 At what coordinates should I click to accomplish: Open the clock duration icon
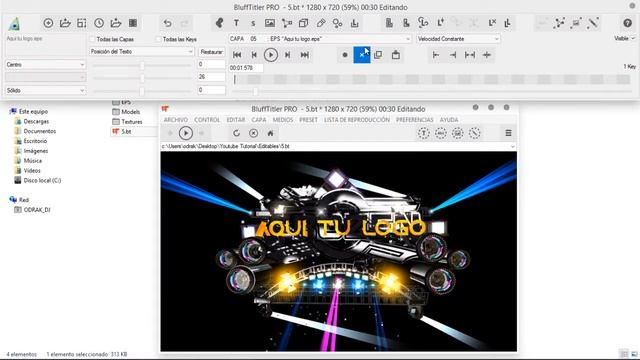pyautogui.click(x=99, y=23)
